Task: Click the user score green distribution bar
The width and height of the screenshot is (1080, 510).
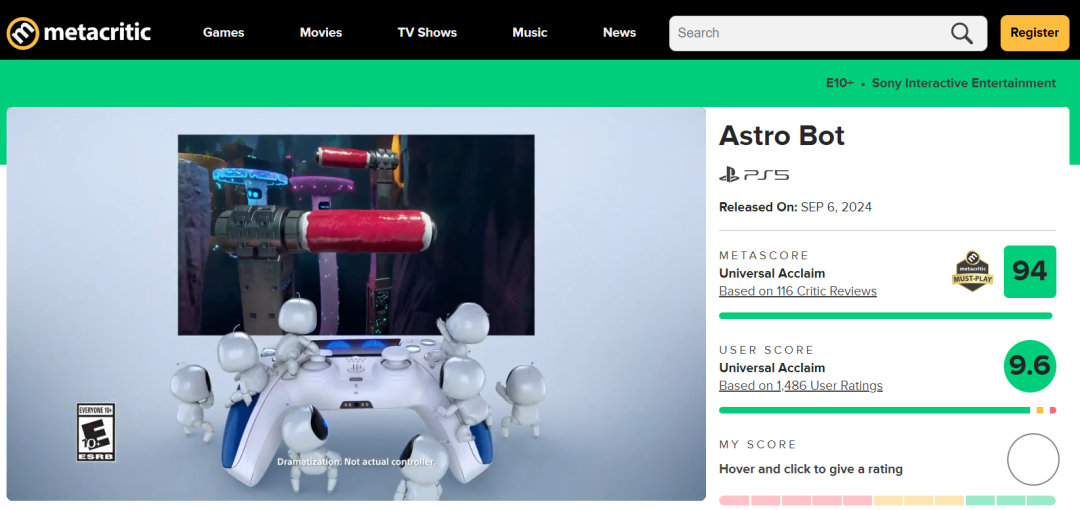Action: coord(874,410)
